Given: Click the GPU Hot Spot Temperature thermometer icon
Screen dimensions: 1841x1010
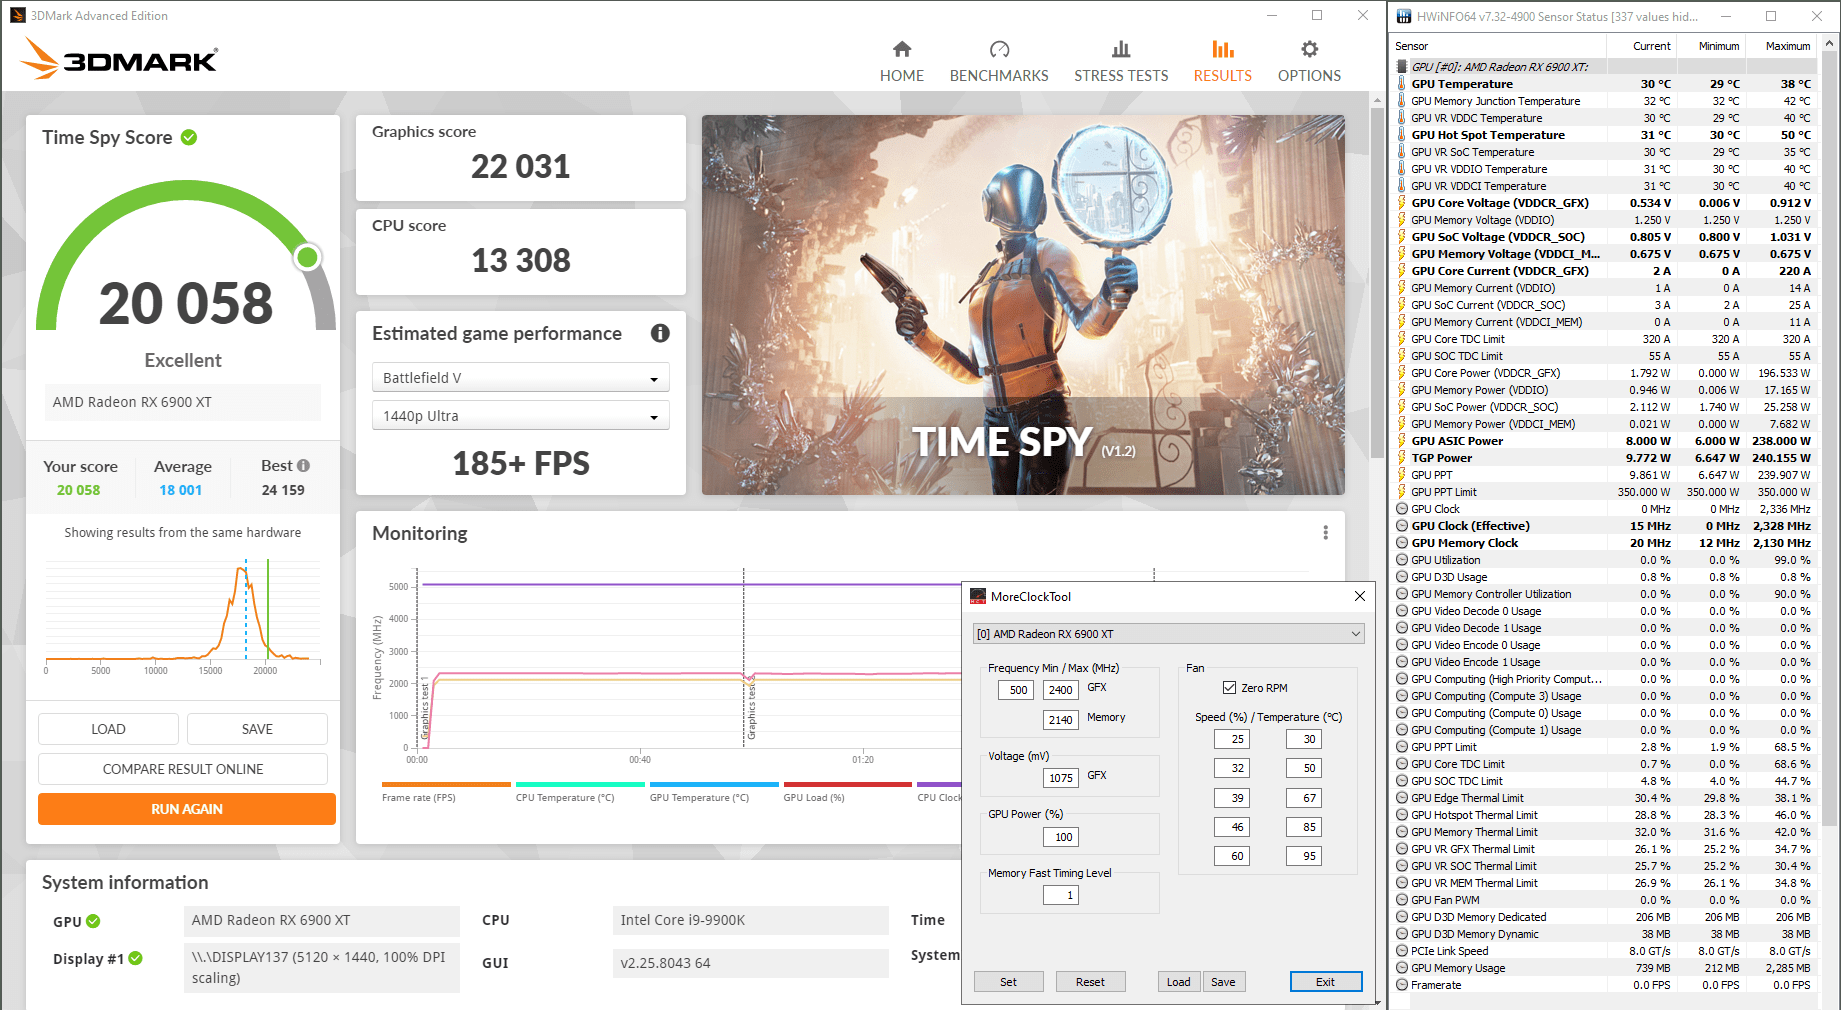Looking at the screenshot, I should pos(1402,135).
